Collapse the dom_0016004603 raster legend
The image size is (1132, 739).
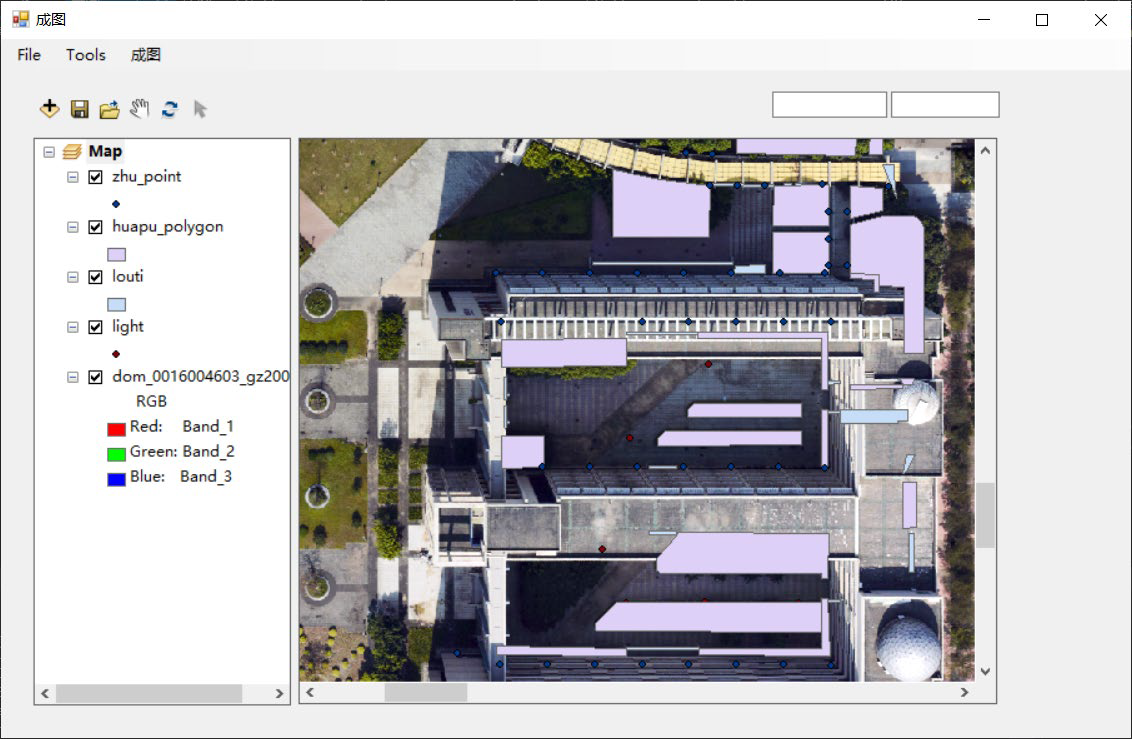(72, 377)
